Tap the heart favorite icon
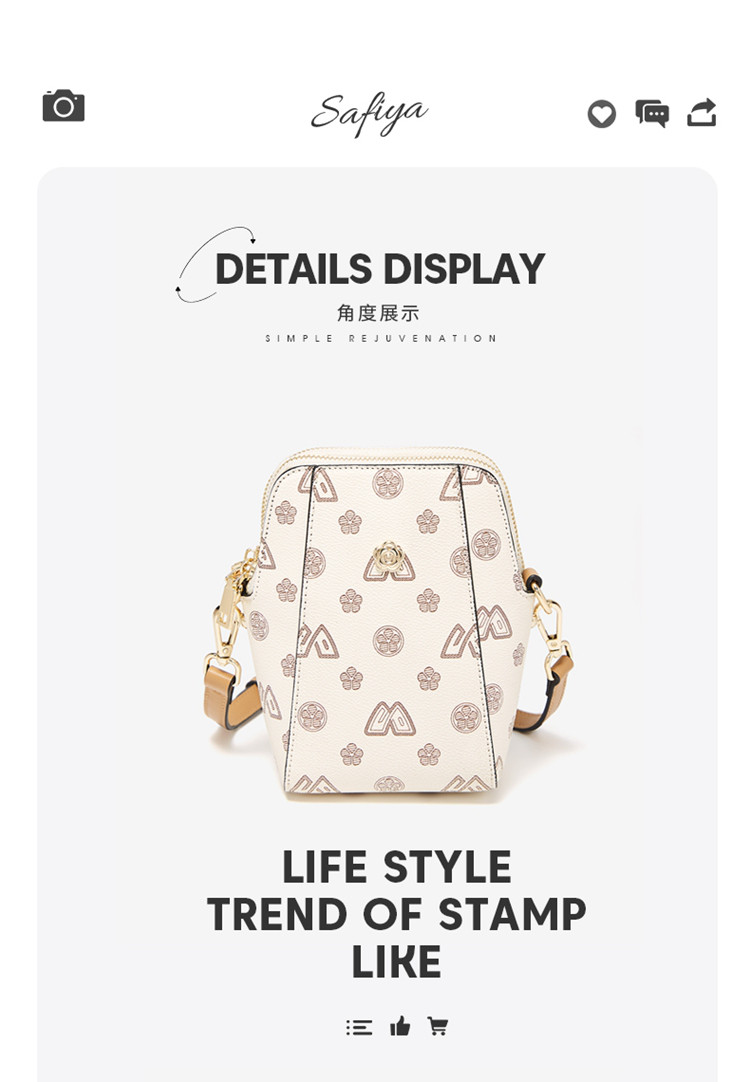This screenshot has height=1082, width=750. [602, 114]
